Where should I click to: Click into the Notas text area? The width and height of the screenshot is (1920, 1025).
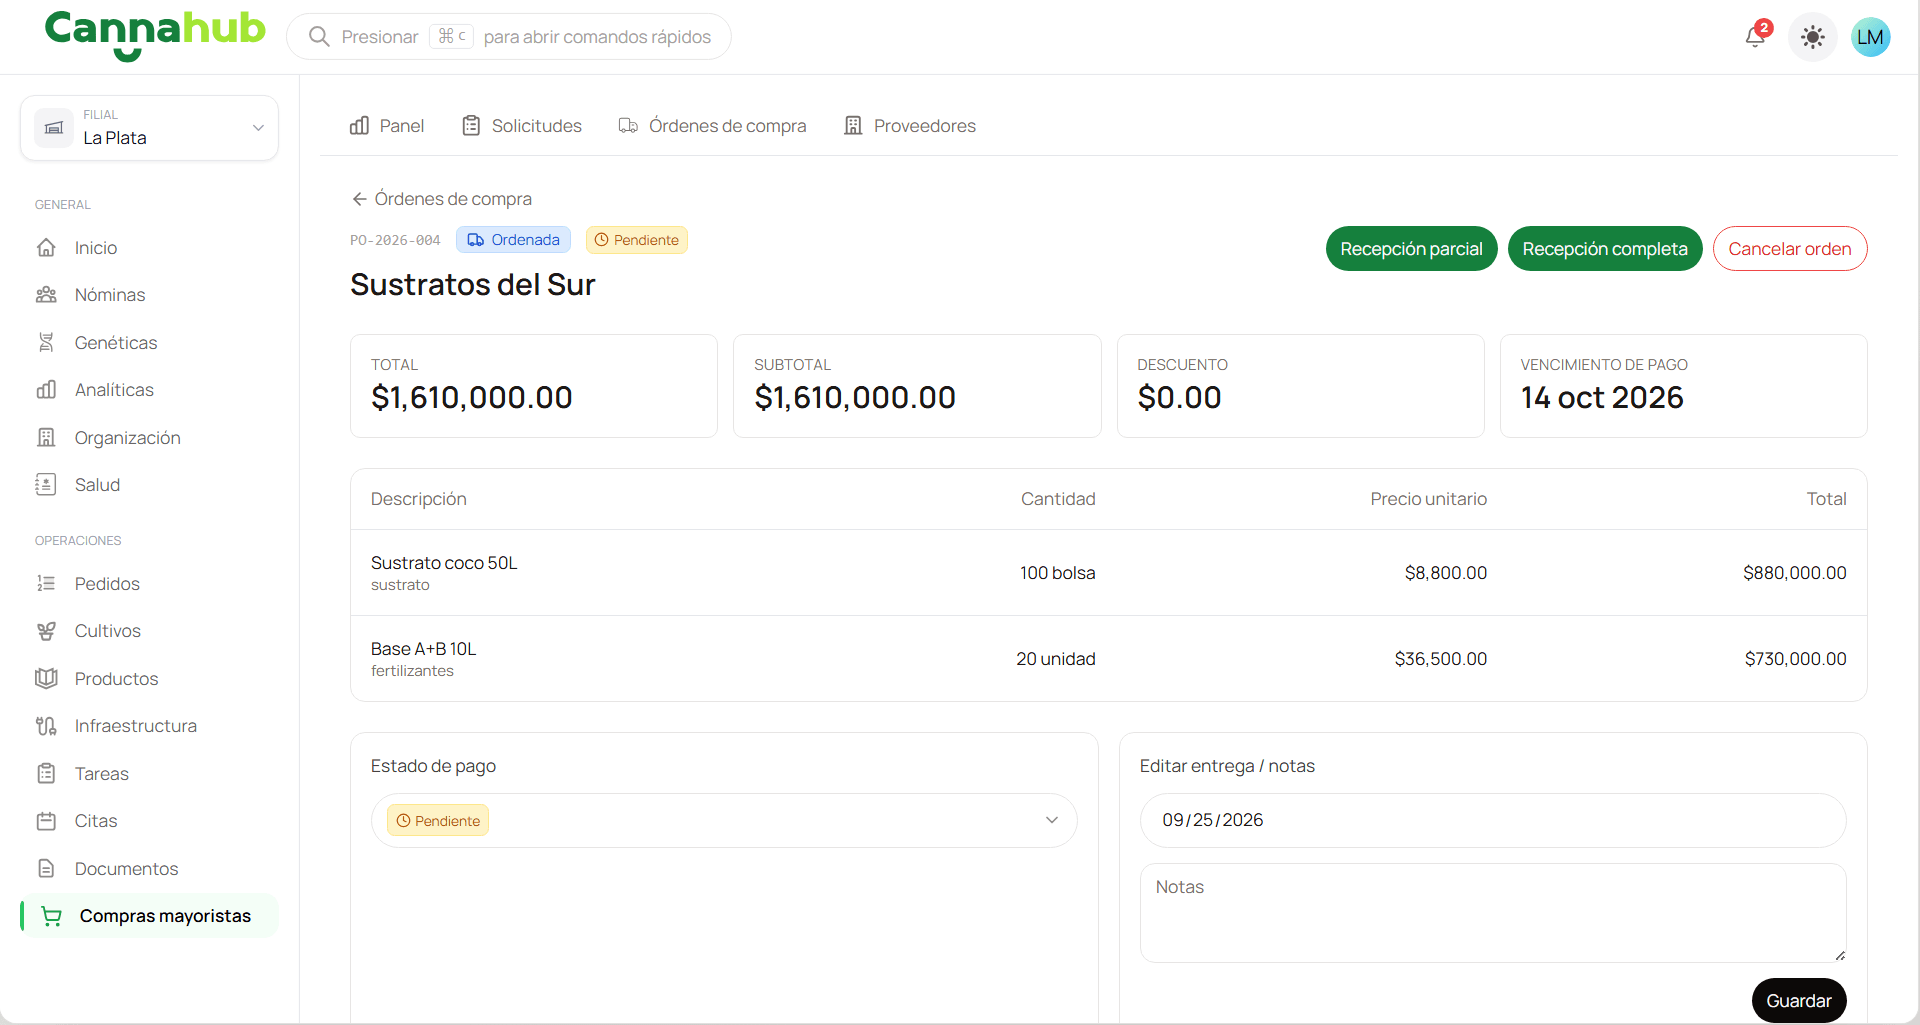pyautogui.click(x=1492, y=913)
